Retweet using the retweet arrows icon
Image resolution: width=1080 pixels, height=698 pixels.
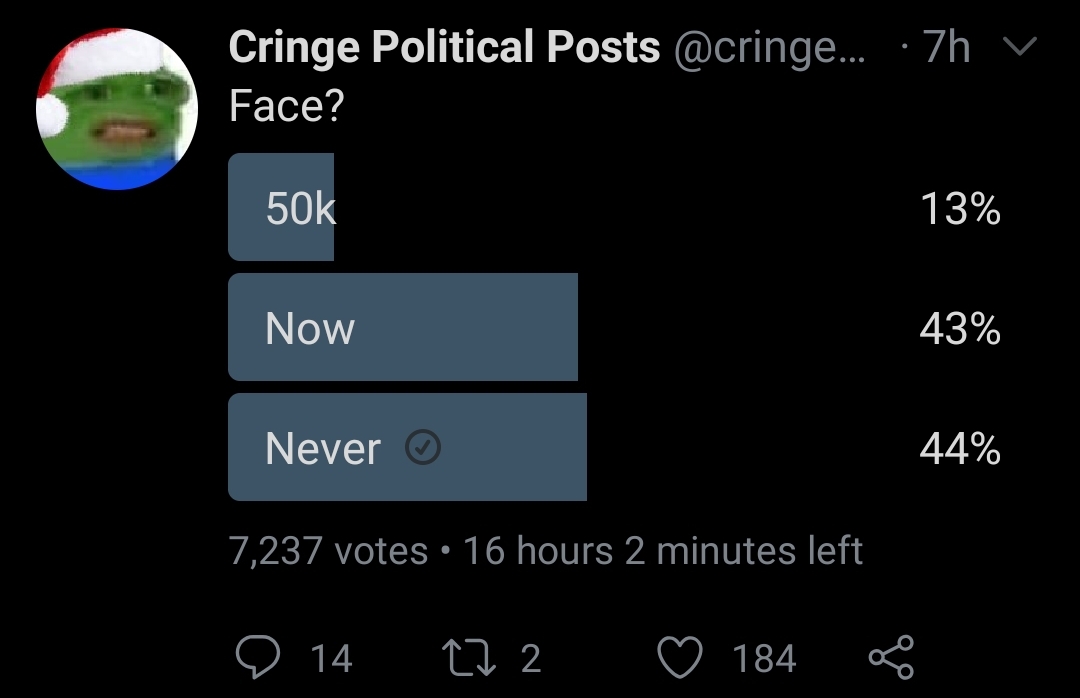(x=468, y=657)
